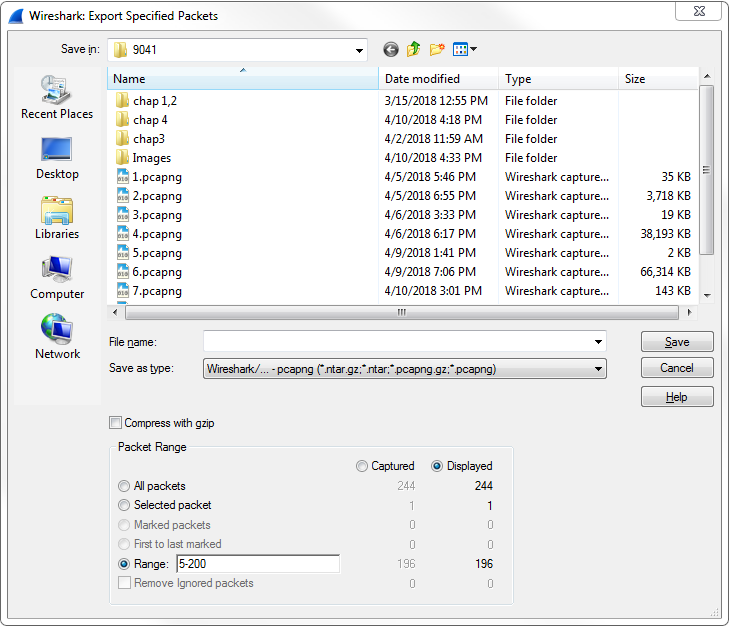The height and width of the screenshot is (628, 730).
Task: Click the 3/15/2018 12:55 PM date
Action: coord(436,100)
